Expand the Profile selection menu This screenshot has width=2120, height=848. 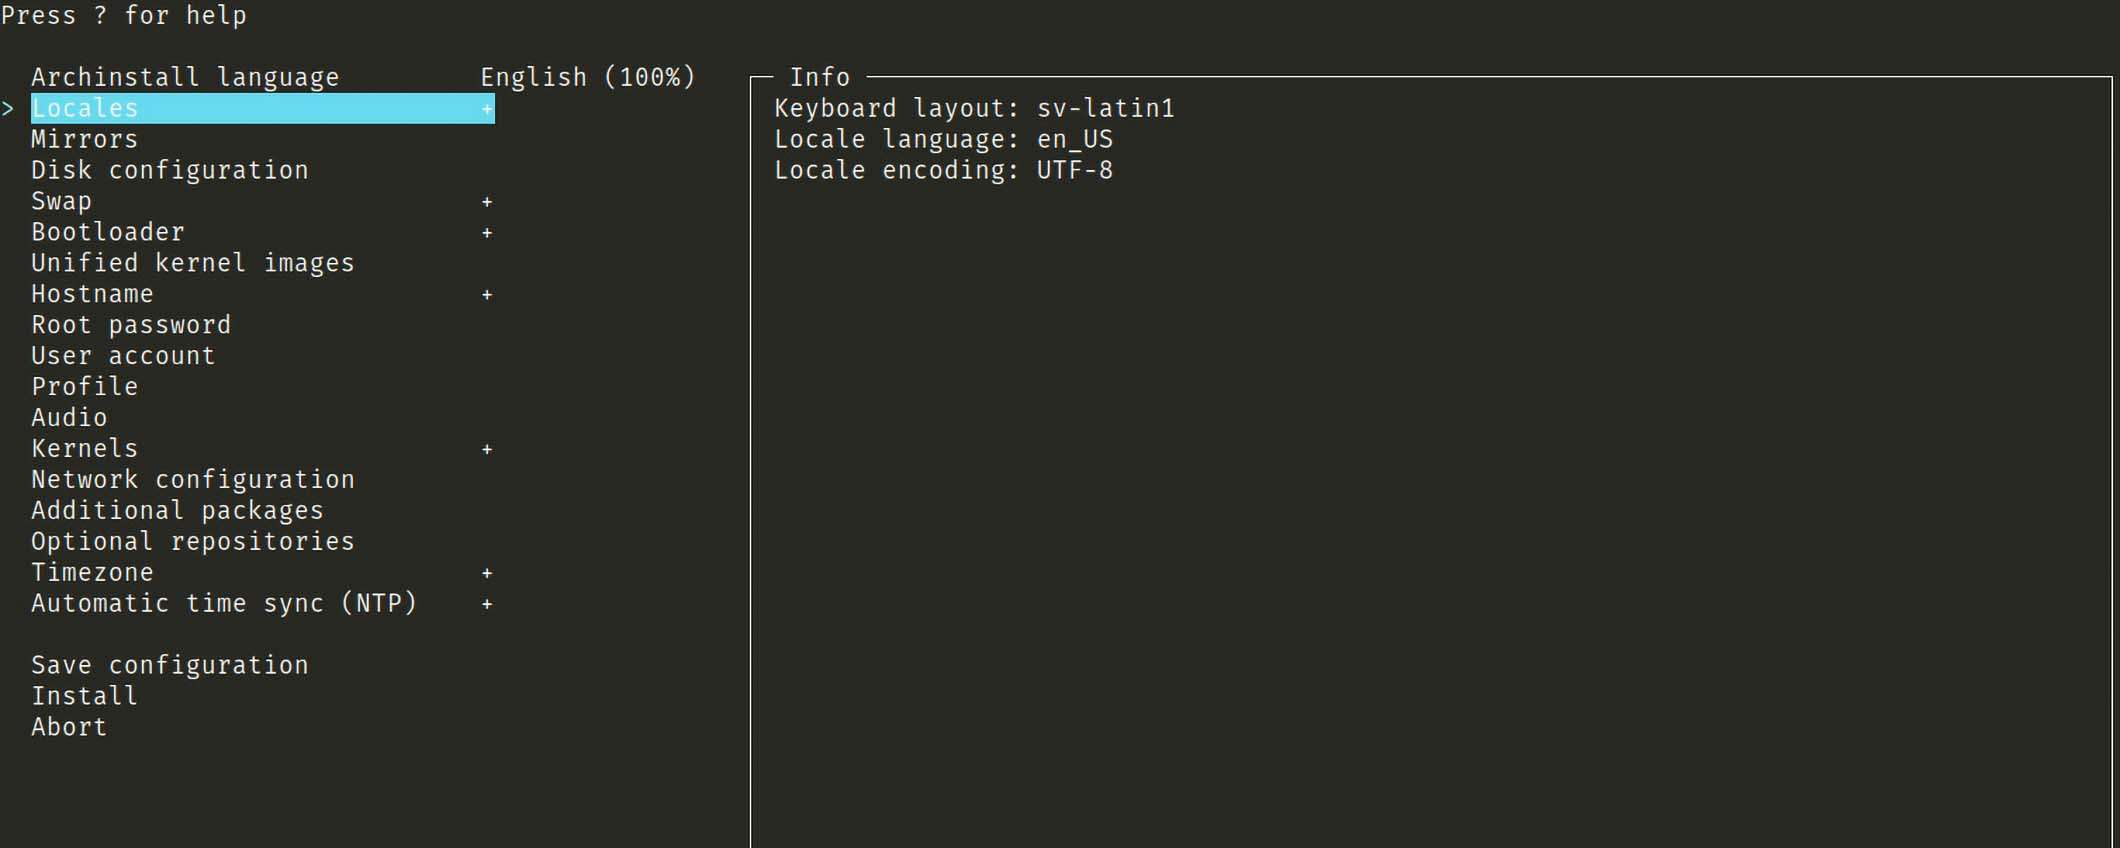click(x=85, y=386)
